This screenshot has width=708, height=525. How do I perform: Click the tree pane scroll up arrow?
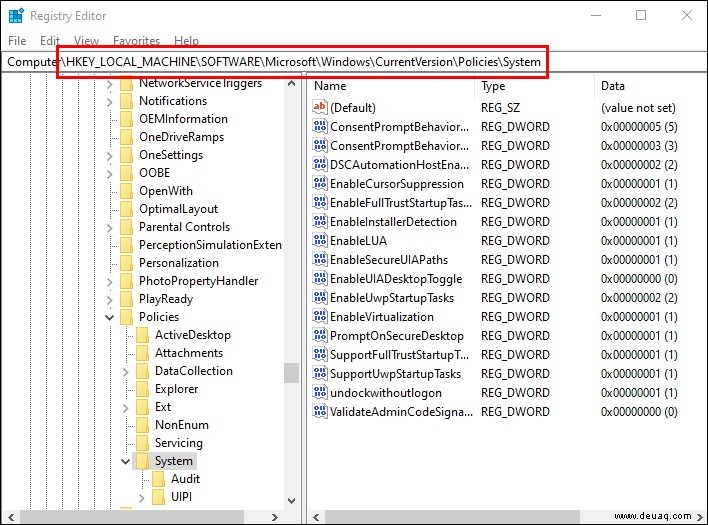tap(292, 84)
